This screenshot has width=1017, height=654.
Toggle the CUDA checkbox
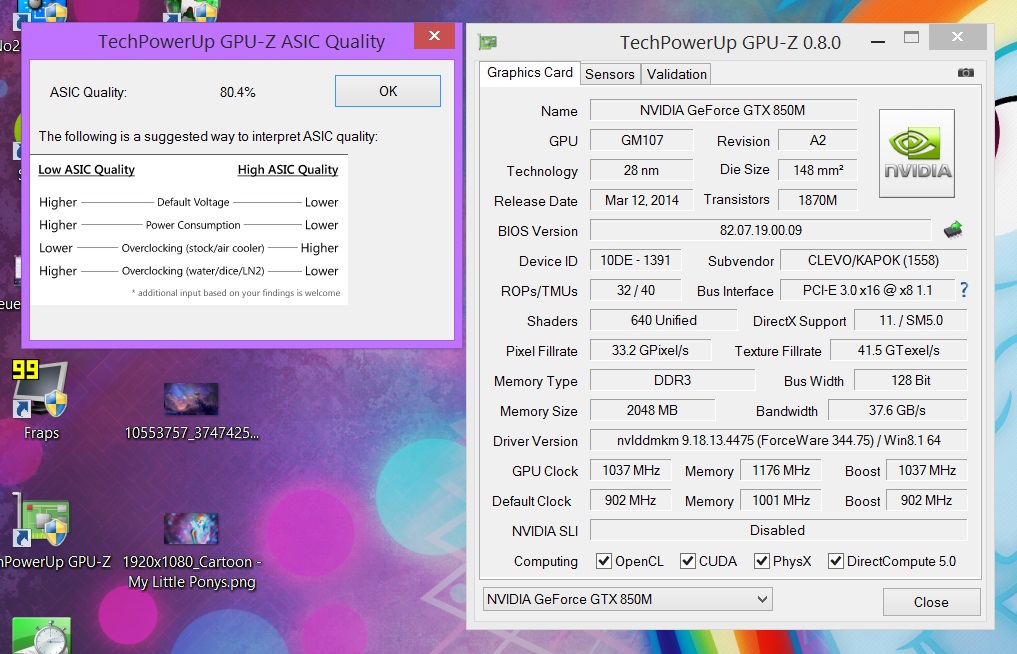pyautogui.click(x=688, y=561)
